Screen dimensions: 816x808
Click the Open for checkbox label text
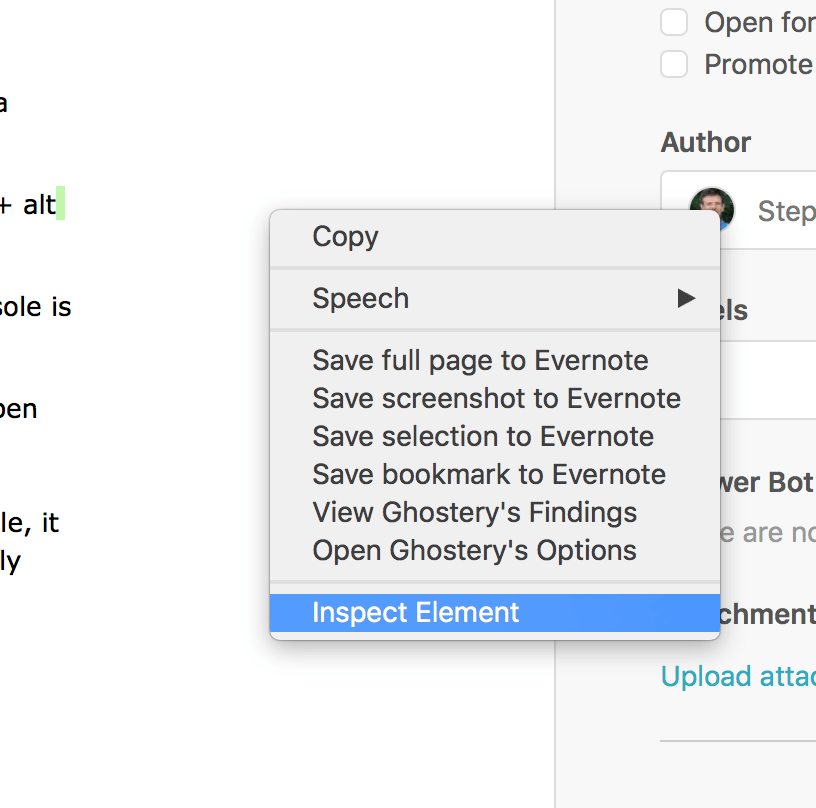[x=758, y=22]
